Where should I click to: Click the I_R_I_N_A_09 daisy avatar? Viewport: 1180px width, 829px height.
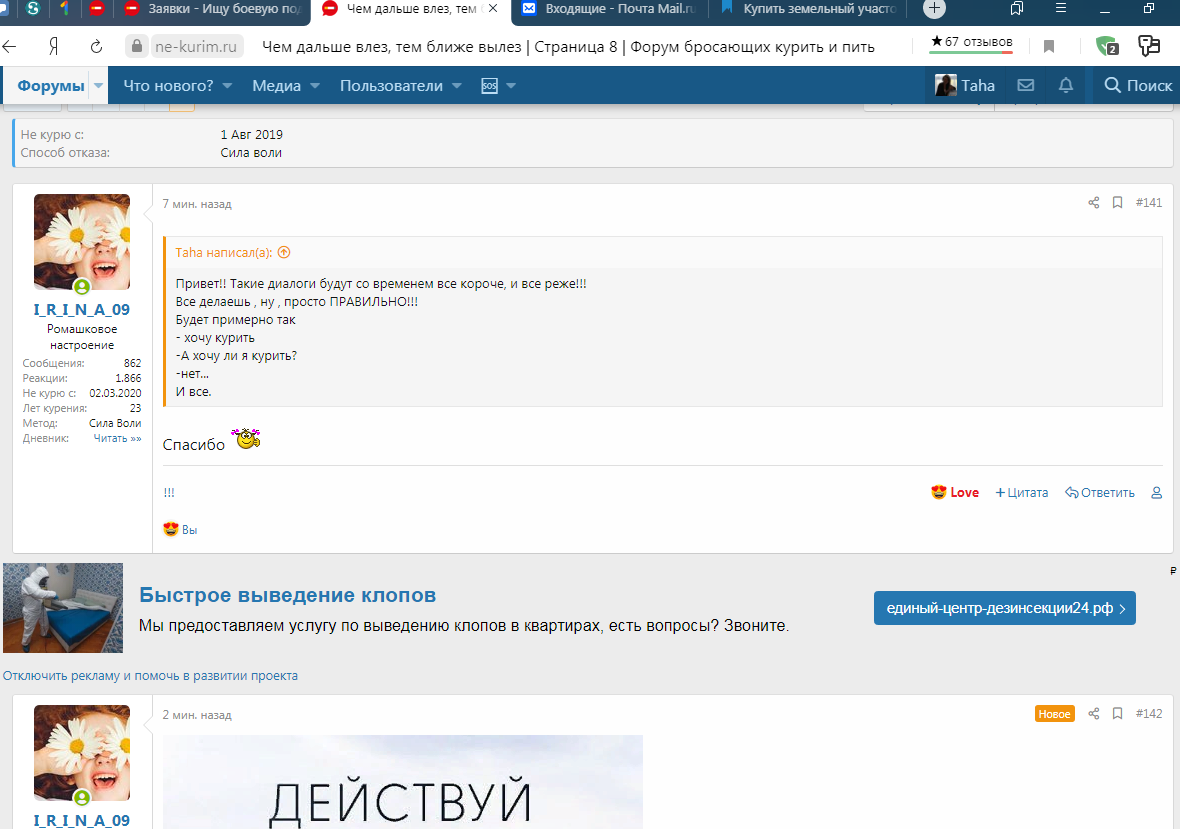pyautogui.click(x=81, y=242)
